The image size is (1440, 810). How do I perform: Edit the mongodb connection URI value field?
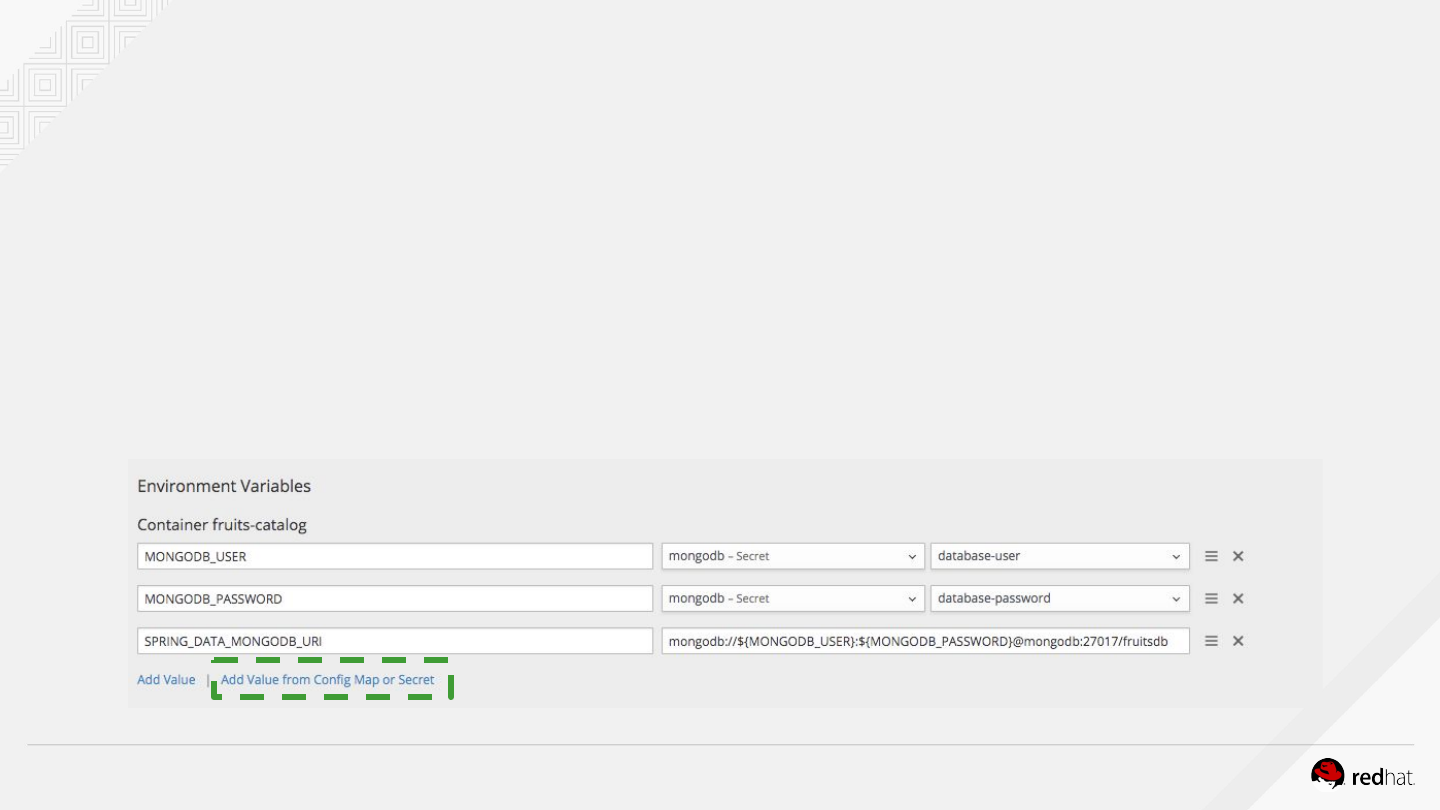coord(925,641)
